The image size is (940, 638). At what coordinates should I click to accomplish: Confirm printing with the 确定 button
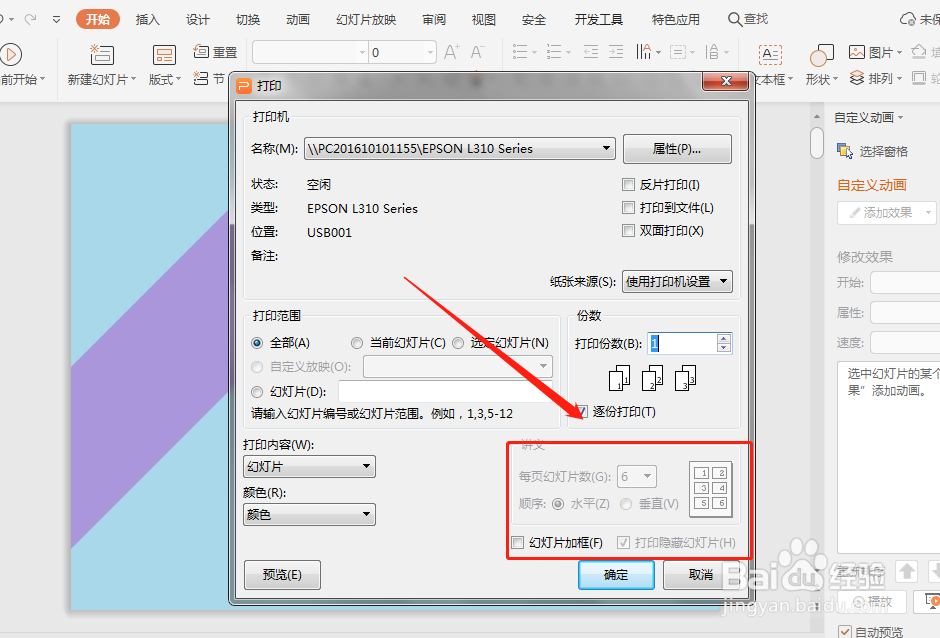click(616, 575)
